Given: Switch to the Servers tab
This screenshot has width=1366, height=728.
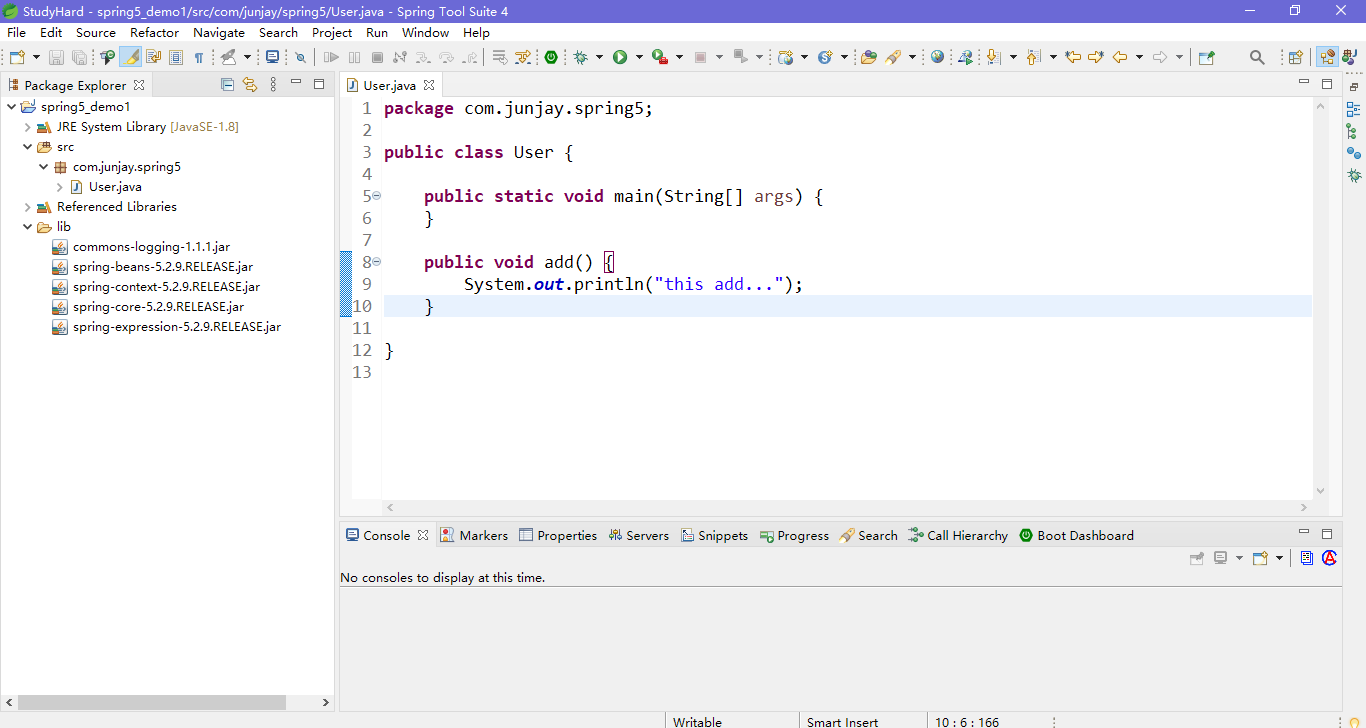Looking at the screenshot, I should (x=638, y=535).
